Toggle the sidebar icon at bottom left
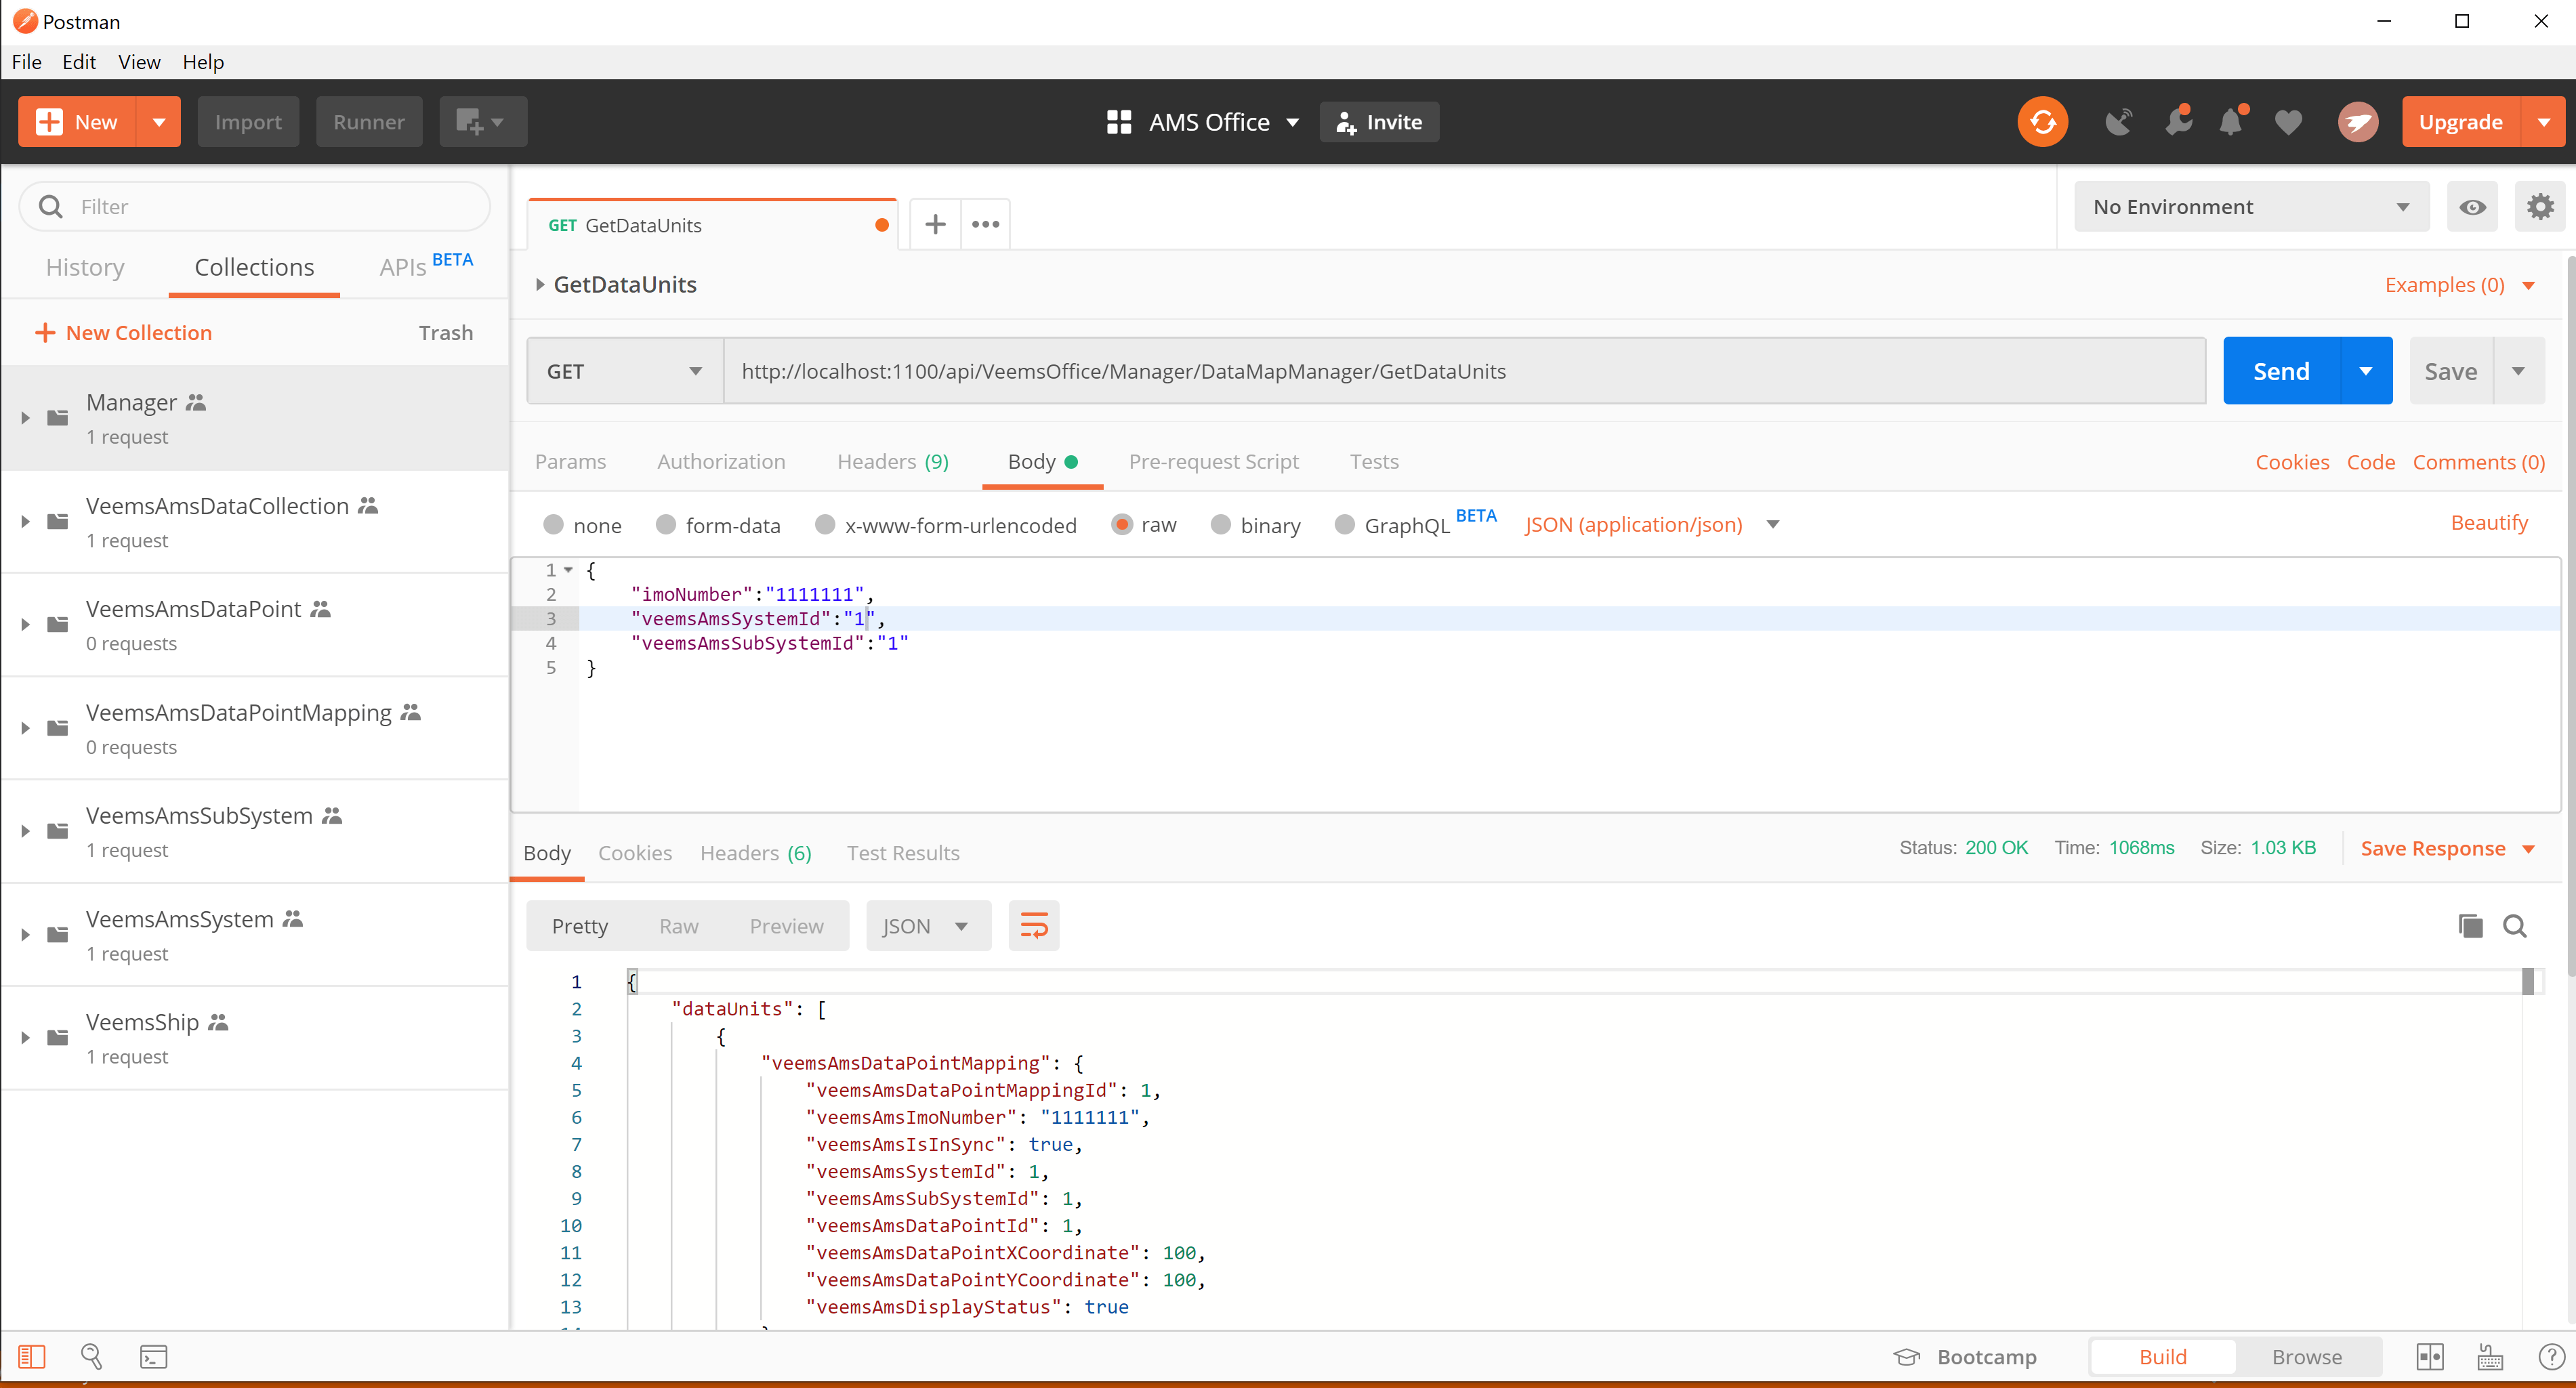This screenshot has height=1388, width=2576. tap(32, 1357)
